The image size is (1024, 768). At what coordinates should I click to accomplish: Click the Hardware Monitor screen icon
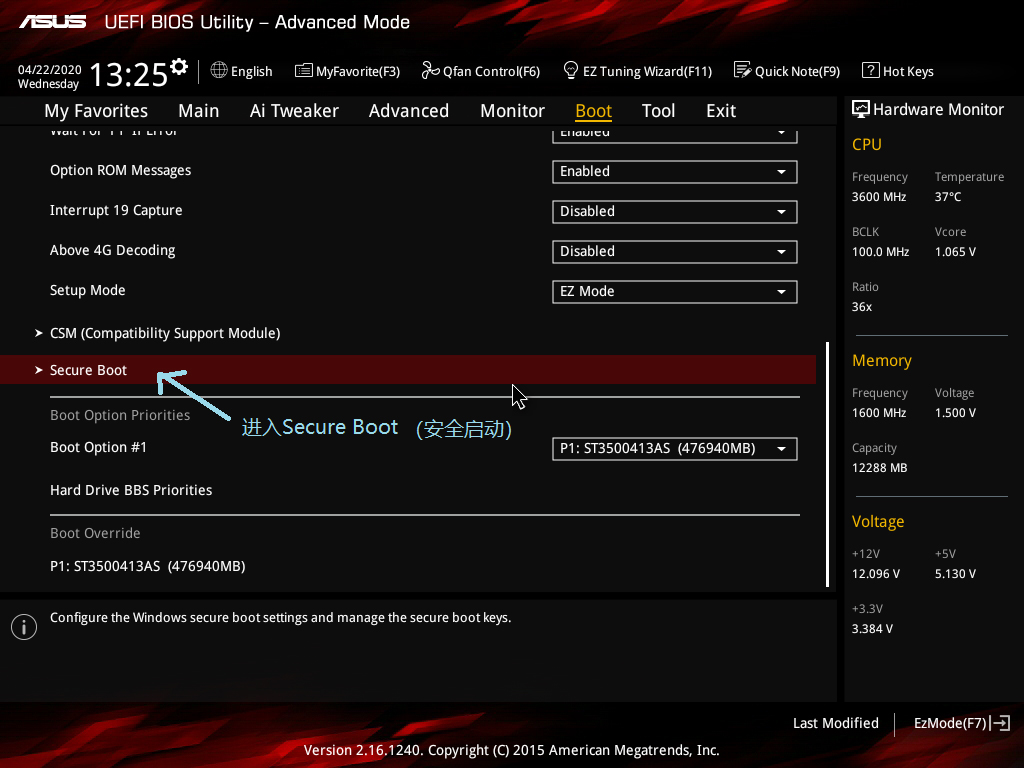click(x=861, y=110)
